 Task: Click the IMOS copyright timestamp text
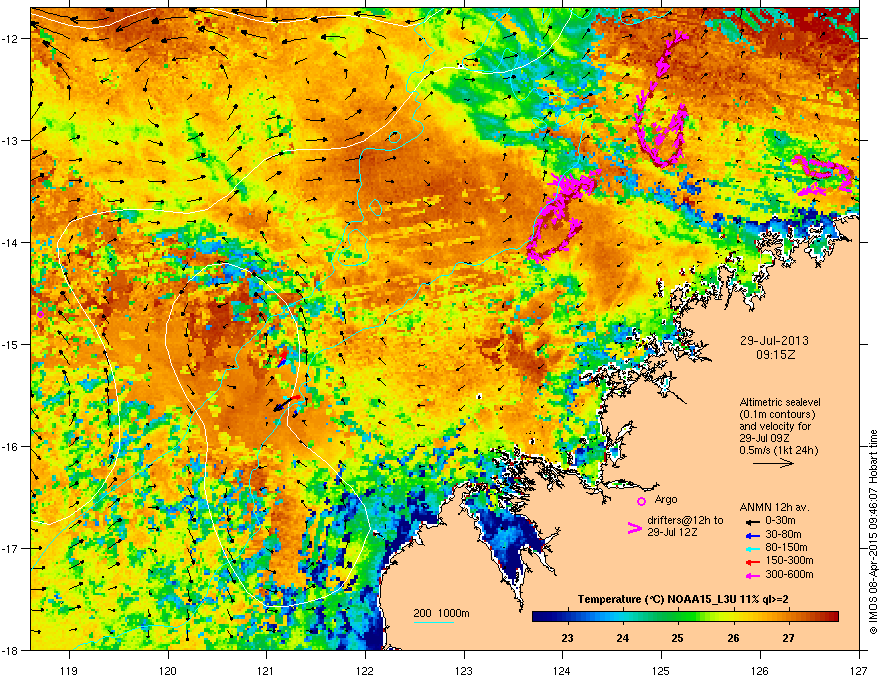coord(873,531)
